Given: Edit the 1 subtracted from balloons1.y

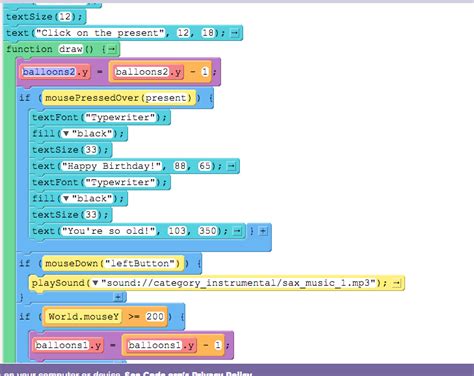Looking at the screenshot, I should click(x=218, y=345).
